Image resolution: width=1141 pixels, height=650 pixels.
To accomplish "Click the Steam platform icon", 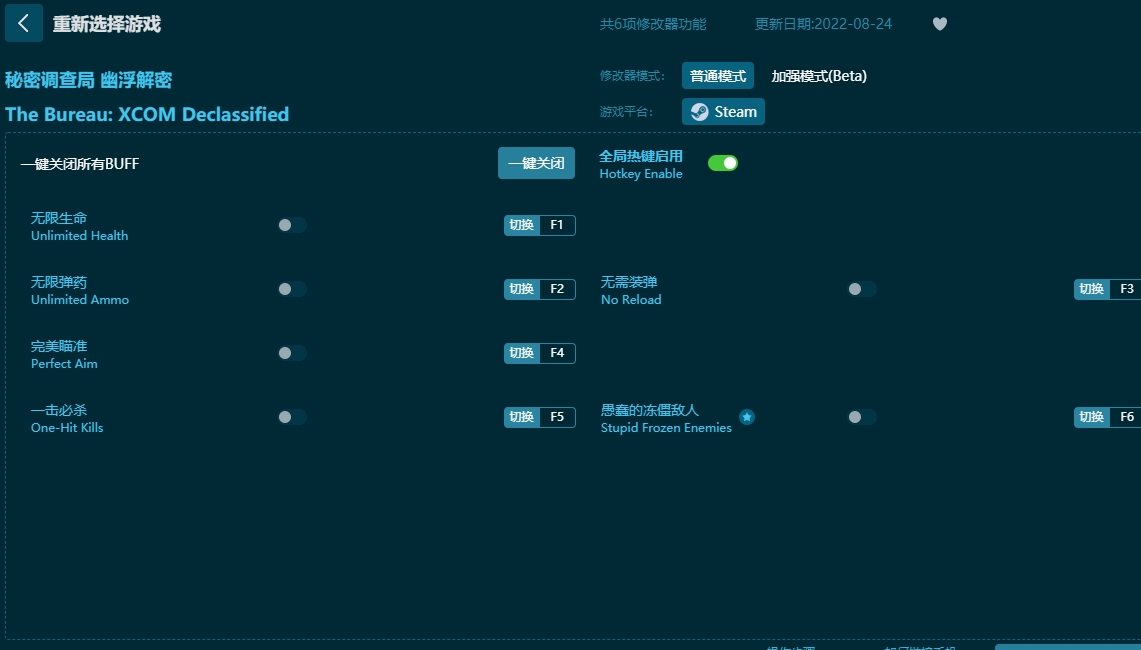I will pyautogui.click(x=722, y=112).
